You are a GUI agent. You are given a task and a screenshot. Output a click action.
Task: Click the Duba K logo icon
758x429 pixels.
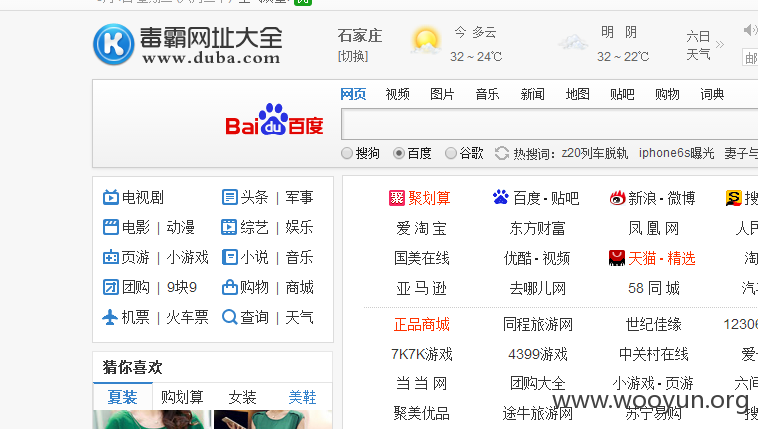click(114, 44)
